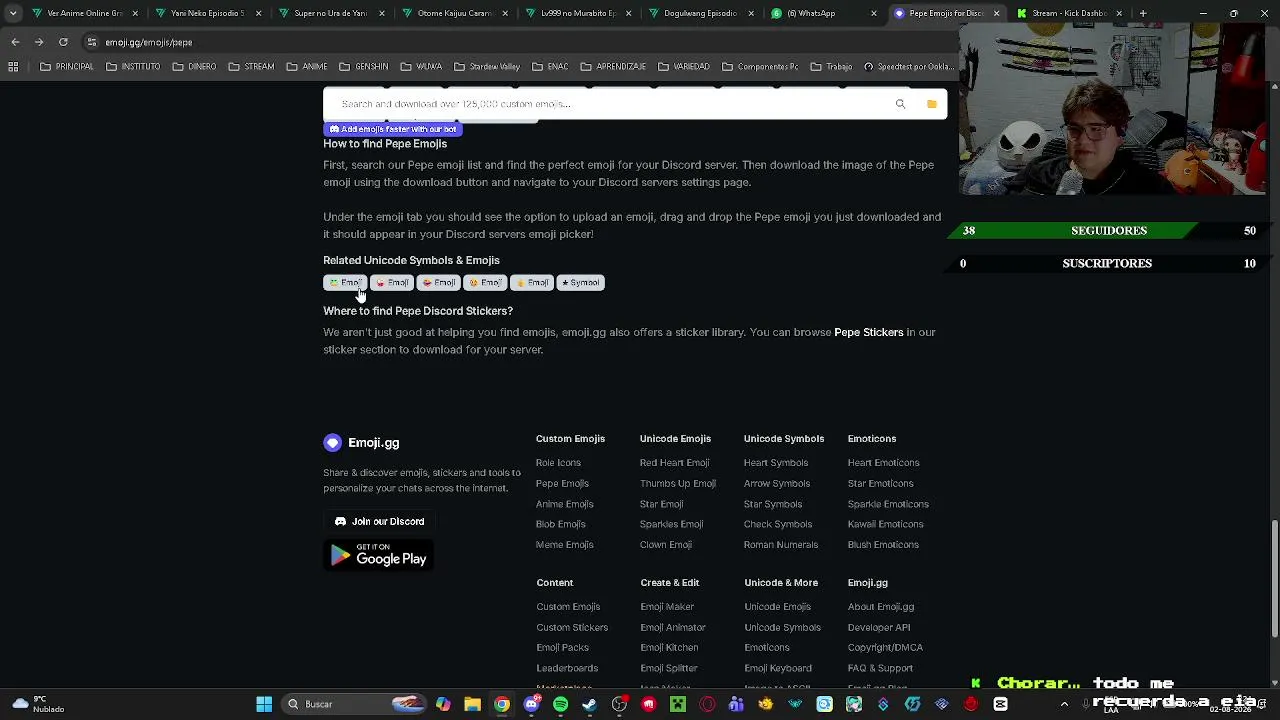Viewport: 1280px width, 720px height.
Task: Close the Pepe Emojis tab
Action: pos(996,14)
